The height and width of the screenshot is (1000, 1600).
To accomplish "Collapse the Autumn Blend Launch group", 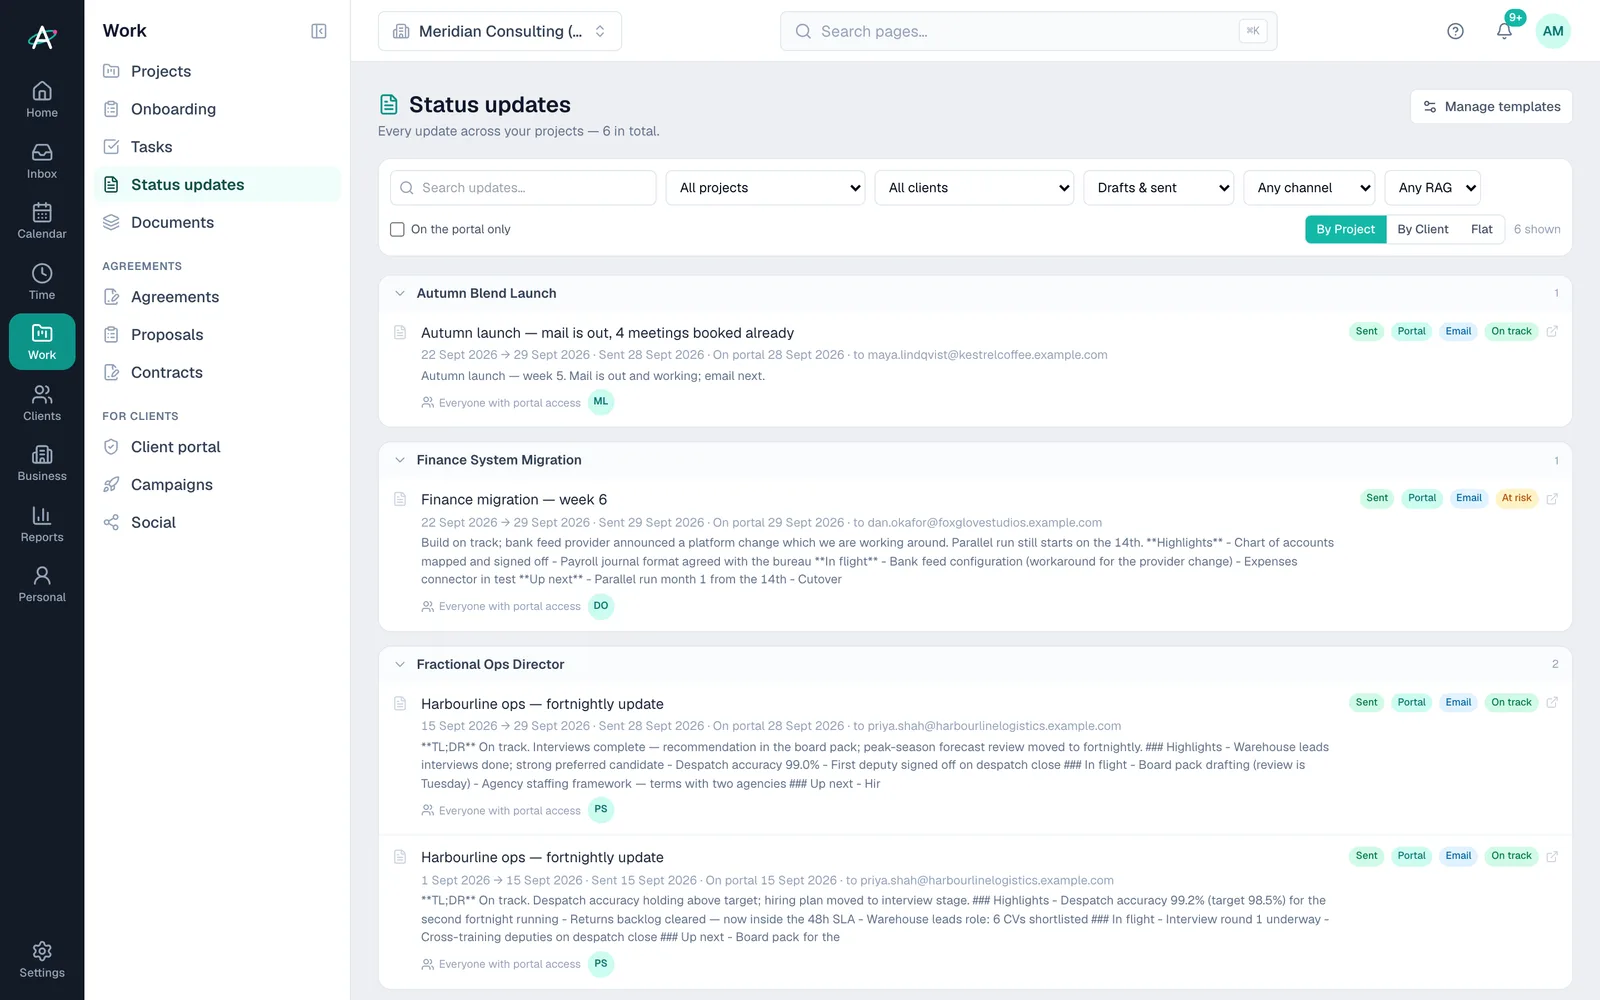I will pyautogui.click(x=400, y=293).
